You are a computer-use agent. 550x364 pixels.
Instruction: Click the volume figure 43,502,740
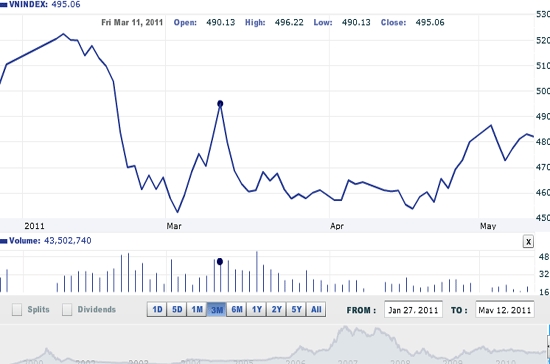[x=68, y=241]
